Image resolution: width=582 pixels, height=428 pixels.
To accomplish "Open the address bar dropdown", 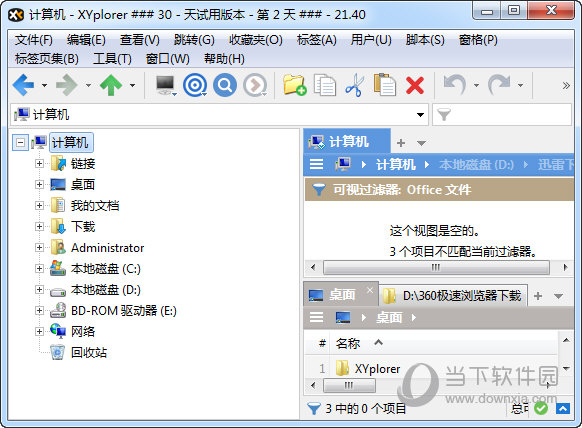I will (420, 115).
